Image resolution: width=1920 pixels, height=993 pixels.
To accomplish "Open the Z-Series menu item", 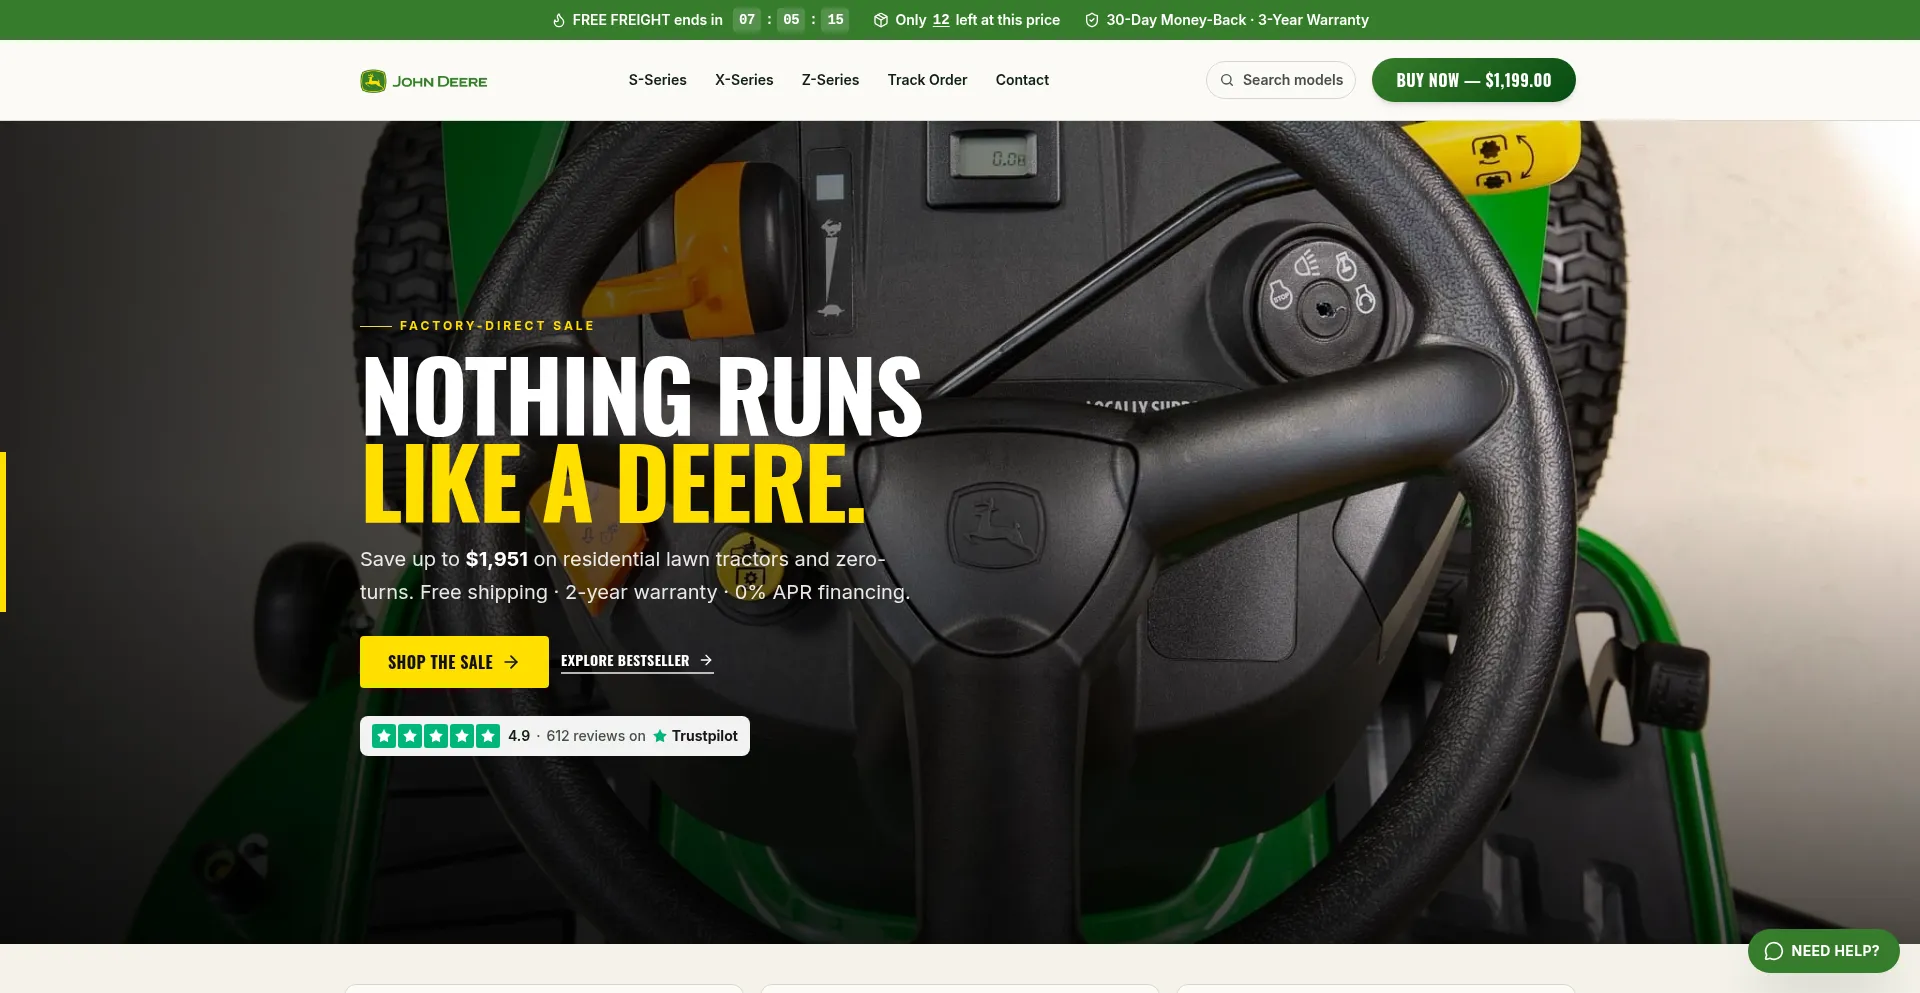I will [830, 80].
